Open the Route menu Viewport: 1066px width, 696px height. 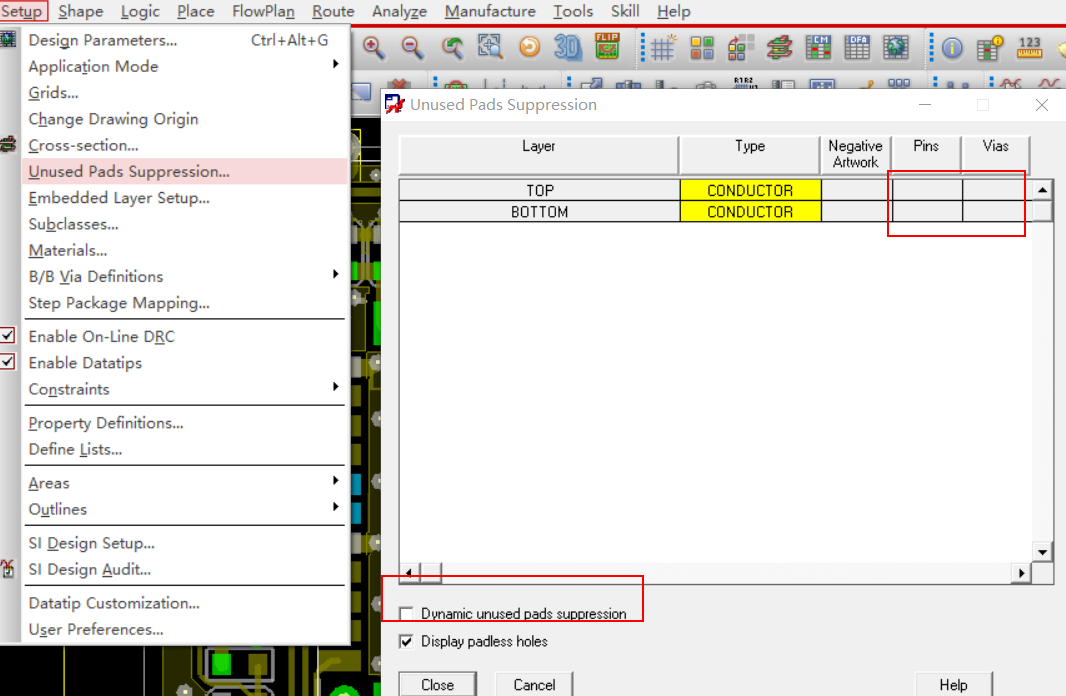[333, 12]
